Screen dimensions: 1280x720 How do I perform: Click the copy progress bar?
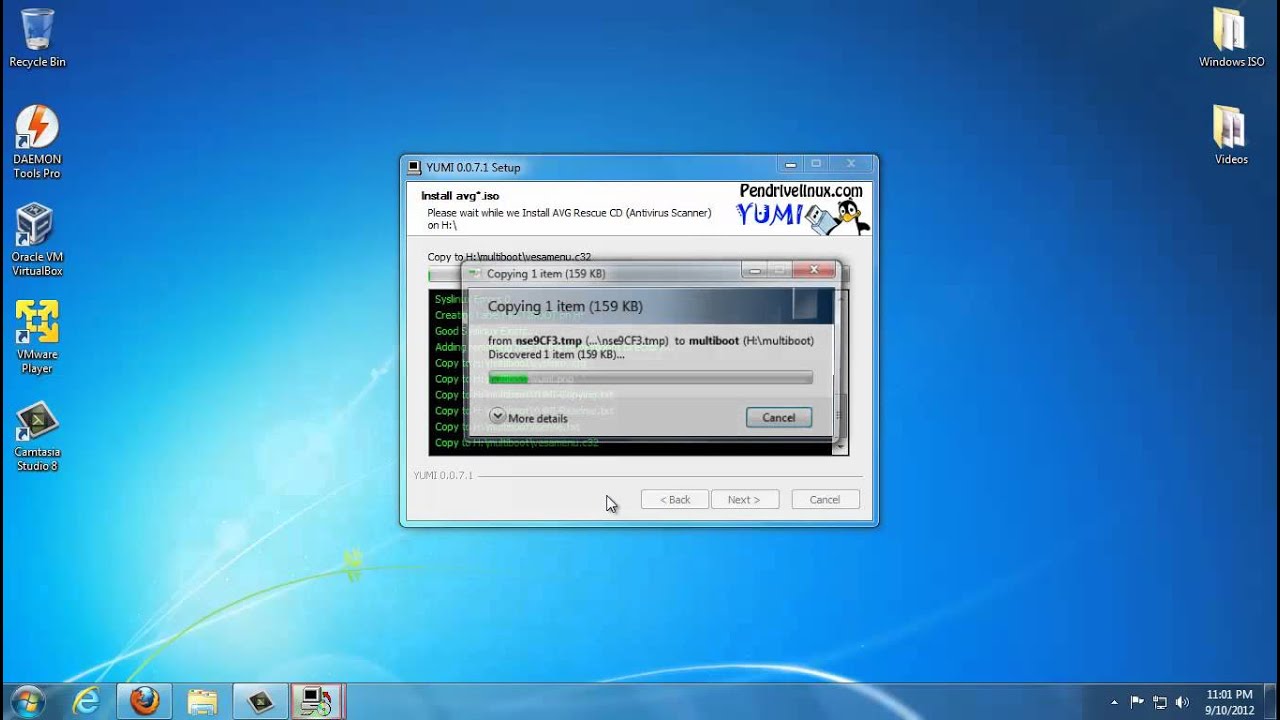[650, 378]
